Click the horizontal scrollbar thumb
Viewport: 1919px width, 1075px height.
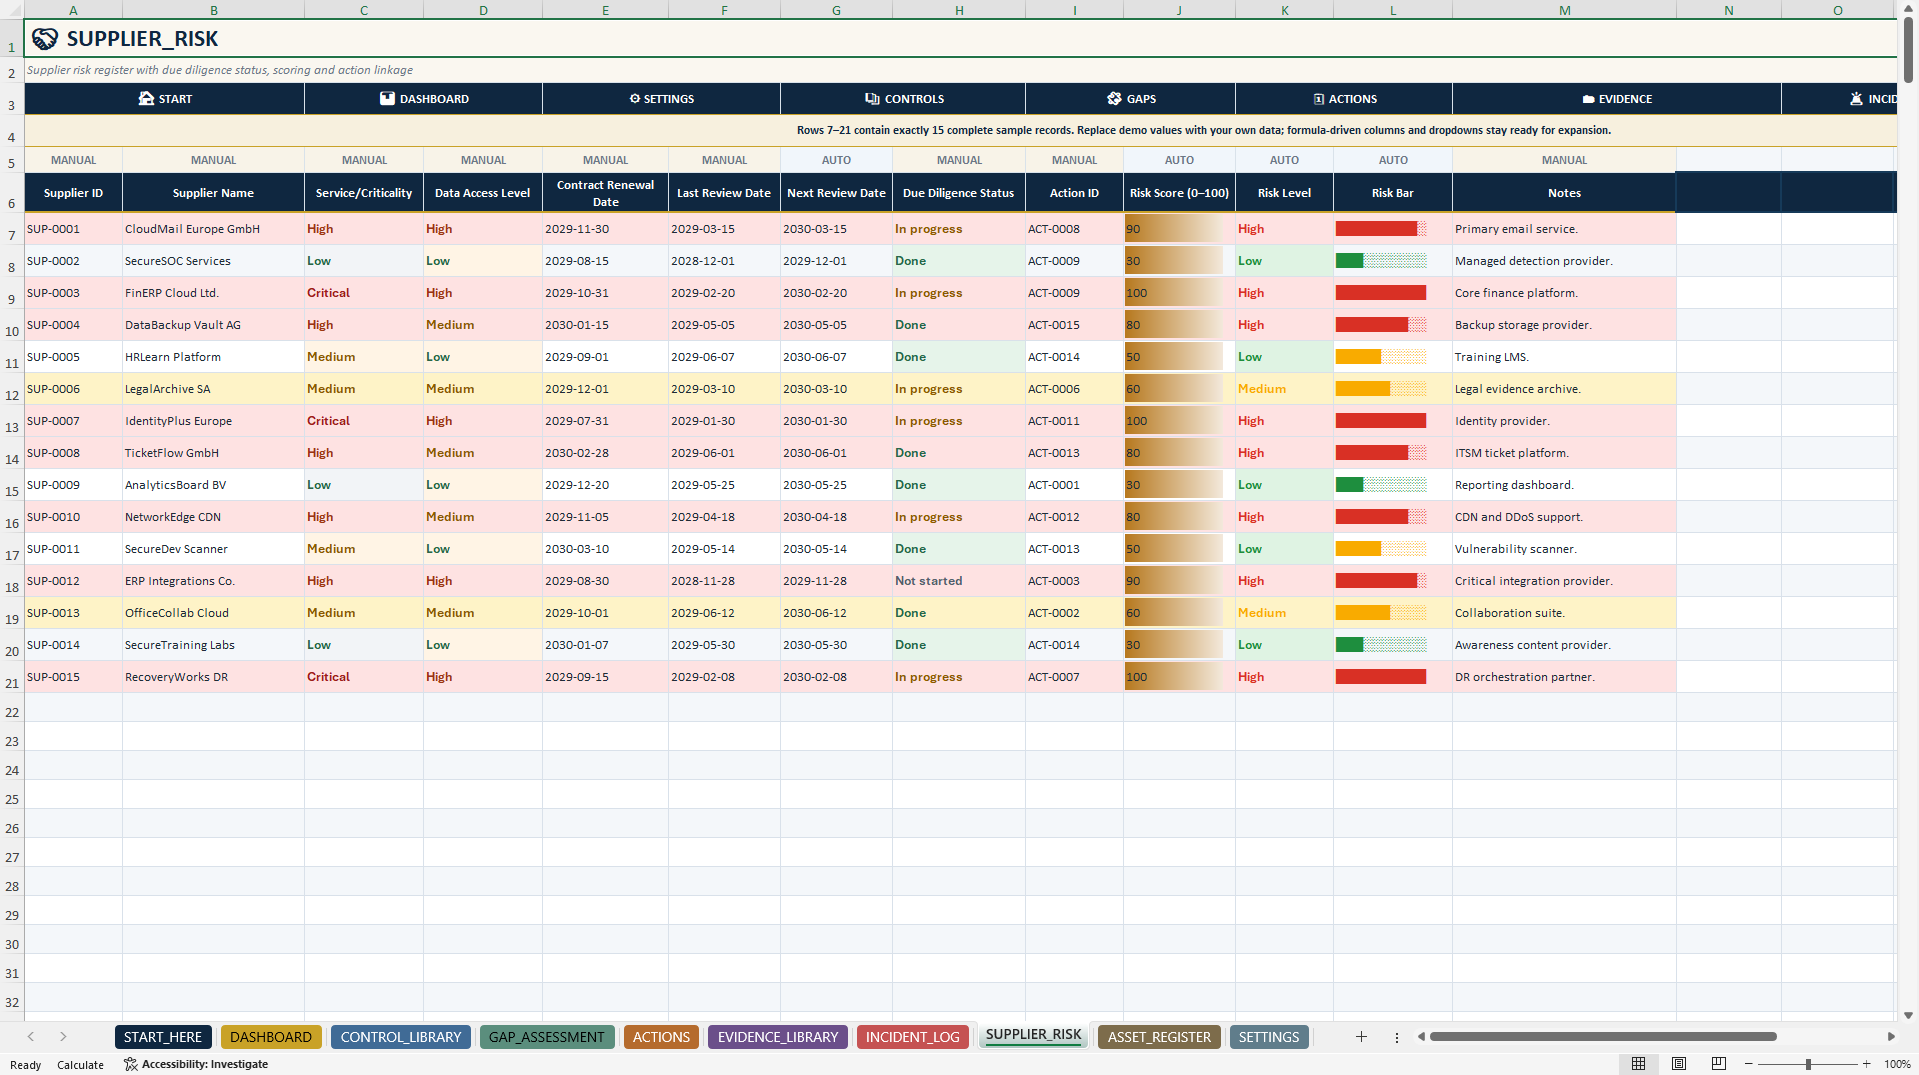click(x=1603, y=1037)
